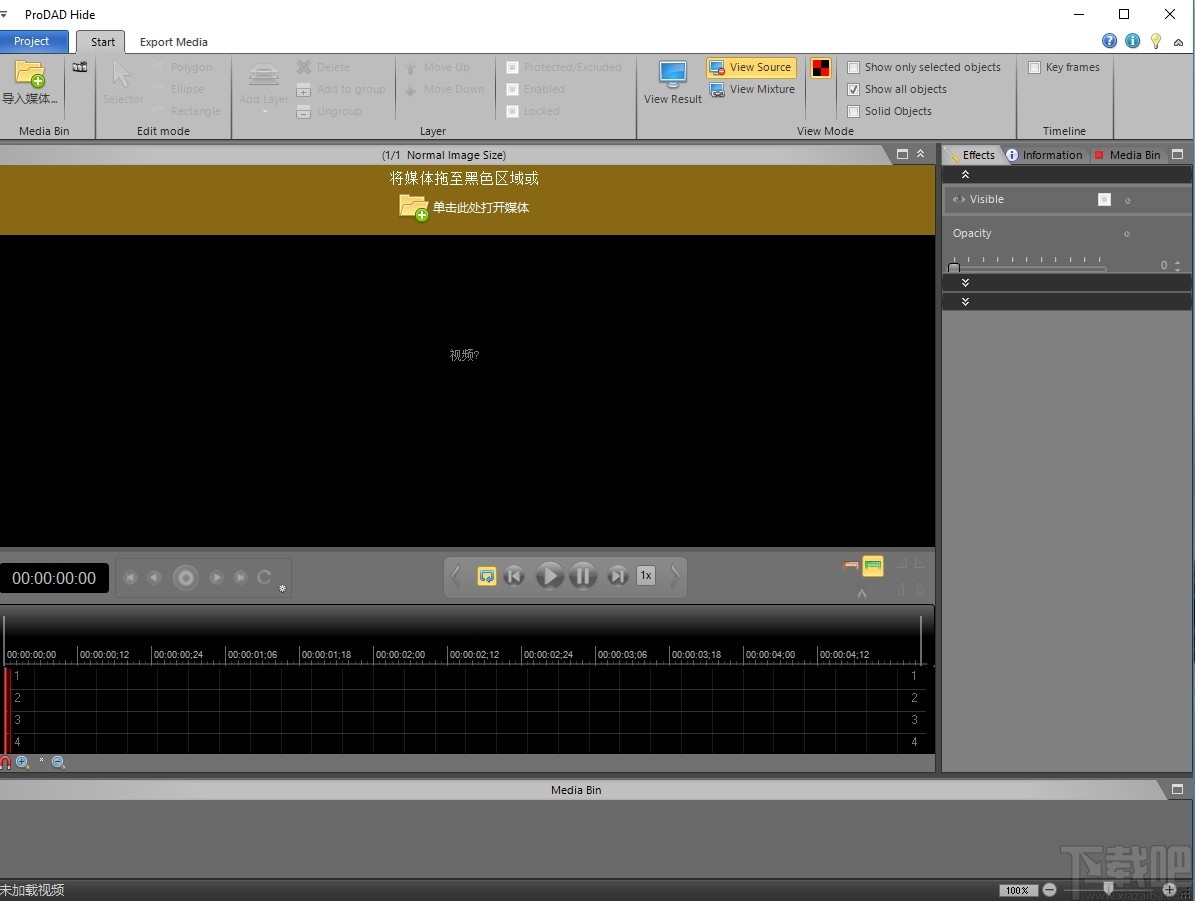Toggle the Visible effect checkbox
The height and width of the screenshot is (901, 1195).
click(x=1104, y=200)
